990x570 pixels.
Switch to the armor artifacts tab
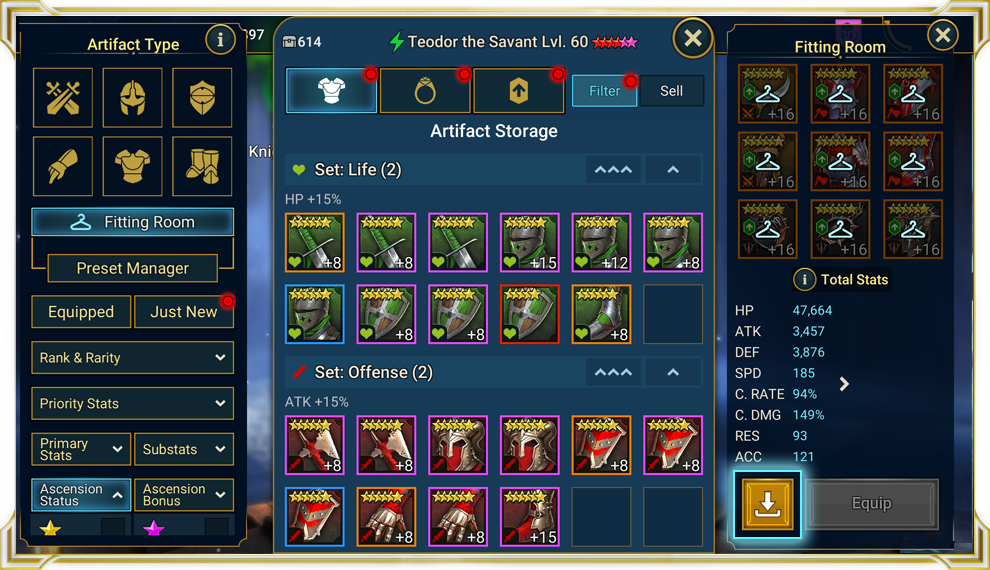[x=331, y=91]
